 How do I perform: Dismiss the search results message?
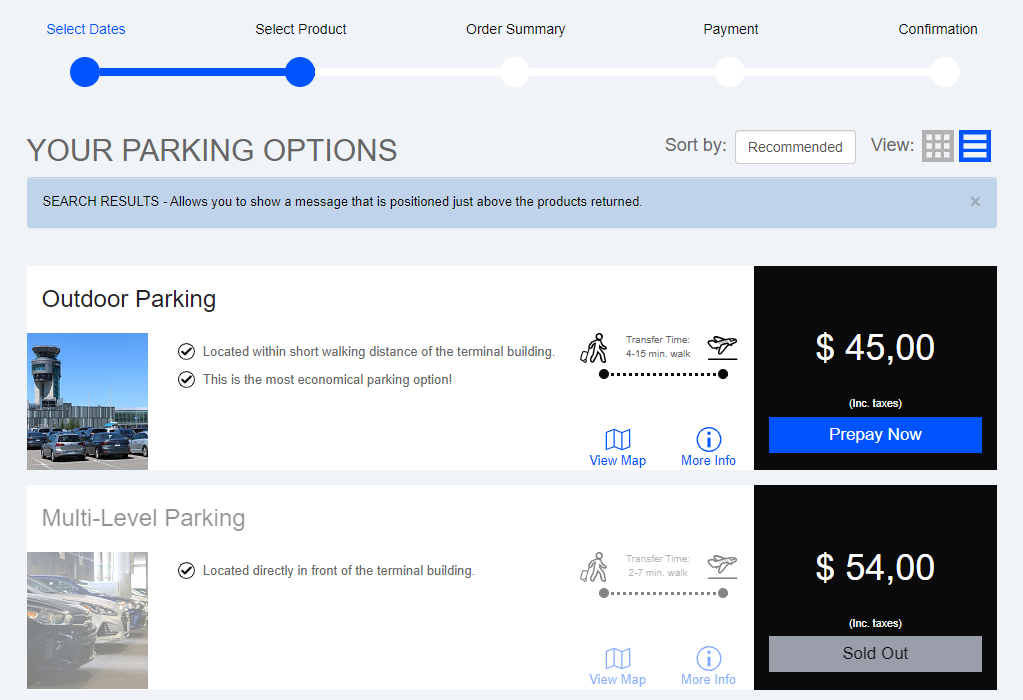(974, 201)
